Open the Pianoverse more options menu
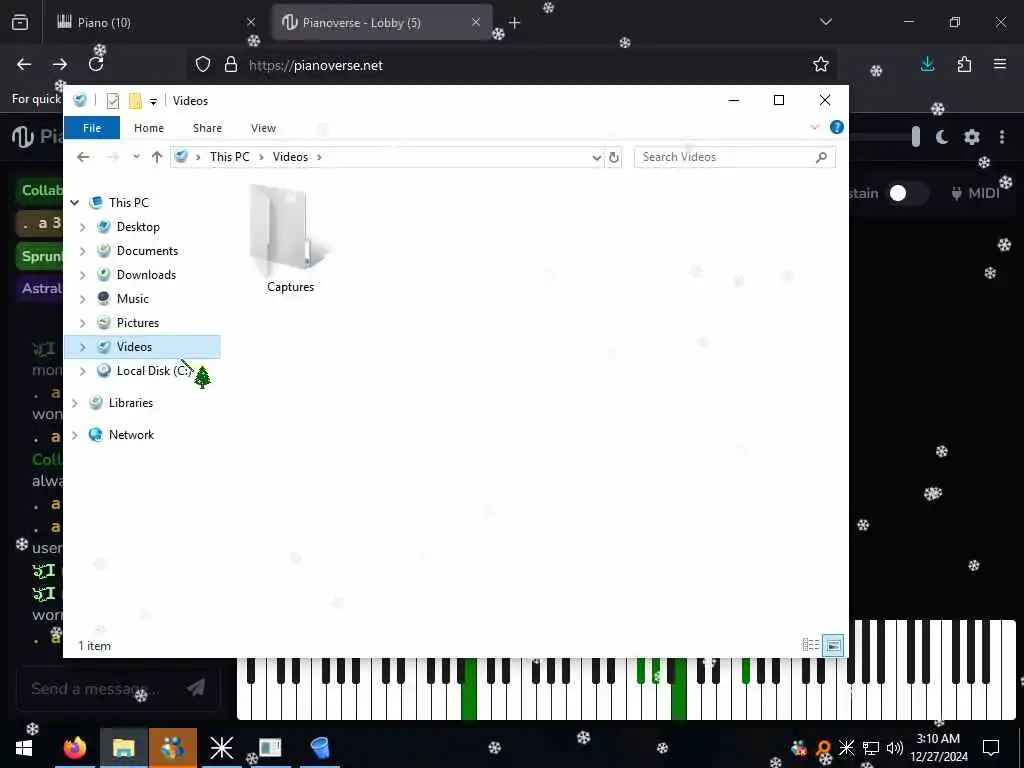Image resolution: width=1024 pixels, height=768 pixels. (1002, 136)
